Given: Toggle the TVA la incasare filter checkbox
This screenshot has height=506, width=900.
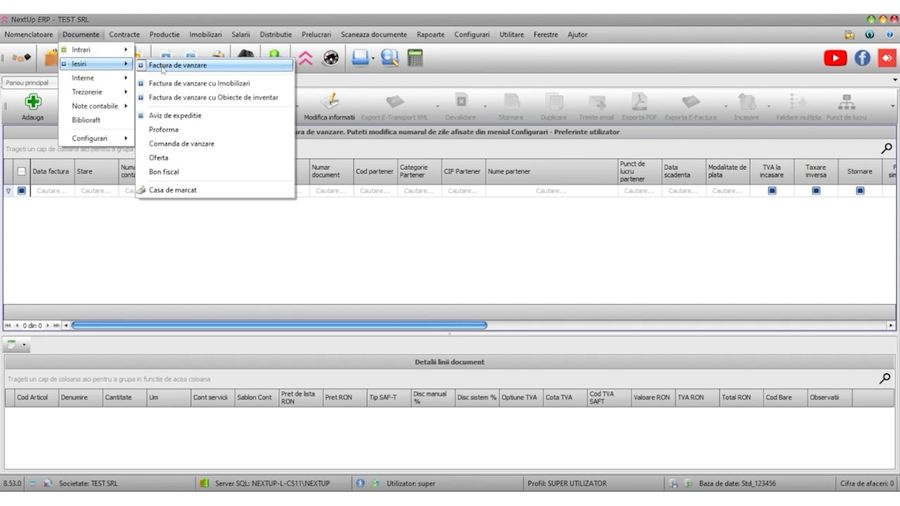Looking at the screenshot, I should pyautogui.click(x=771, y=190).
